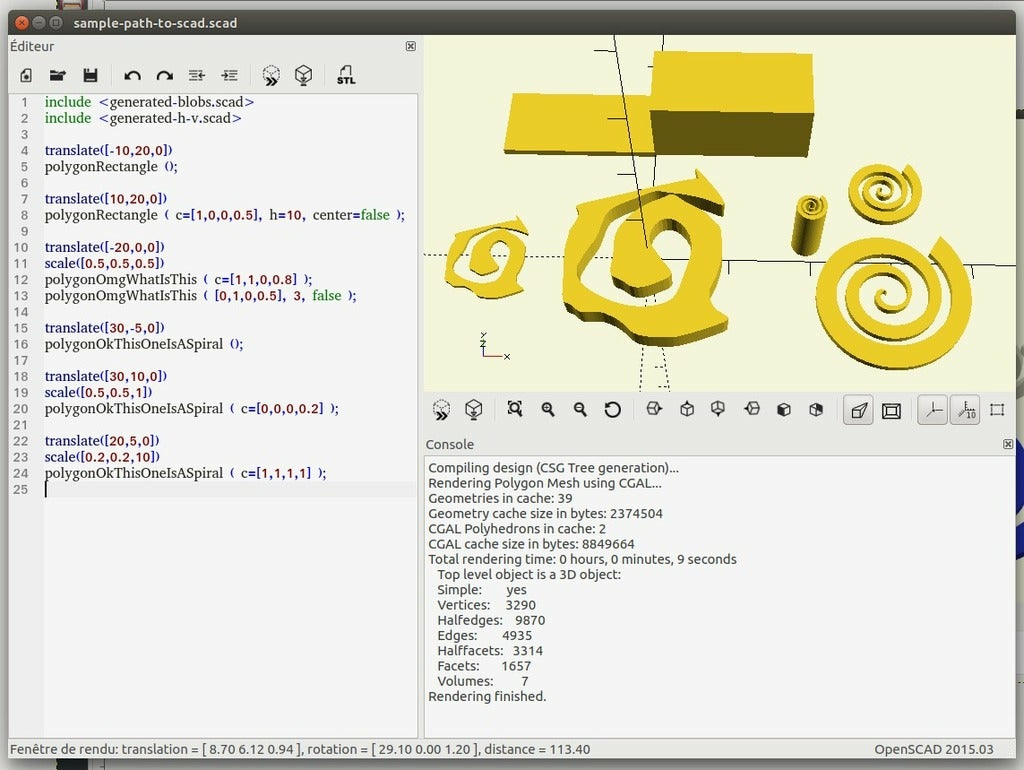
Task: Reset the 3D view orientation
Action: [x=613, y=410]
